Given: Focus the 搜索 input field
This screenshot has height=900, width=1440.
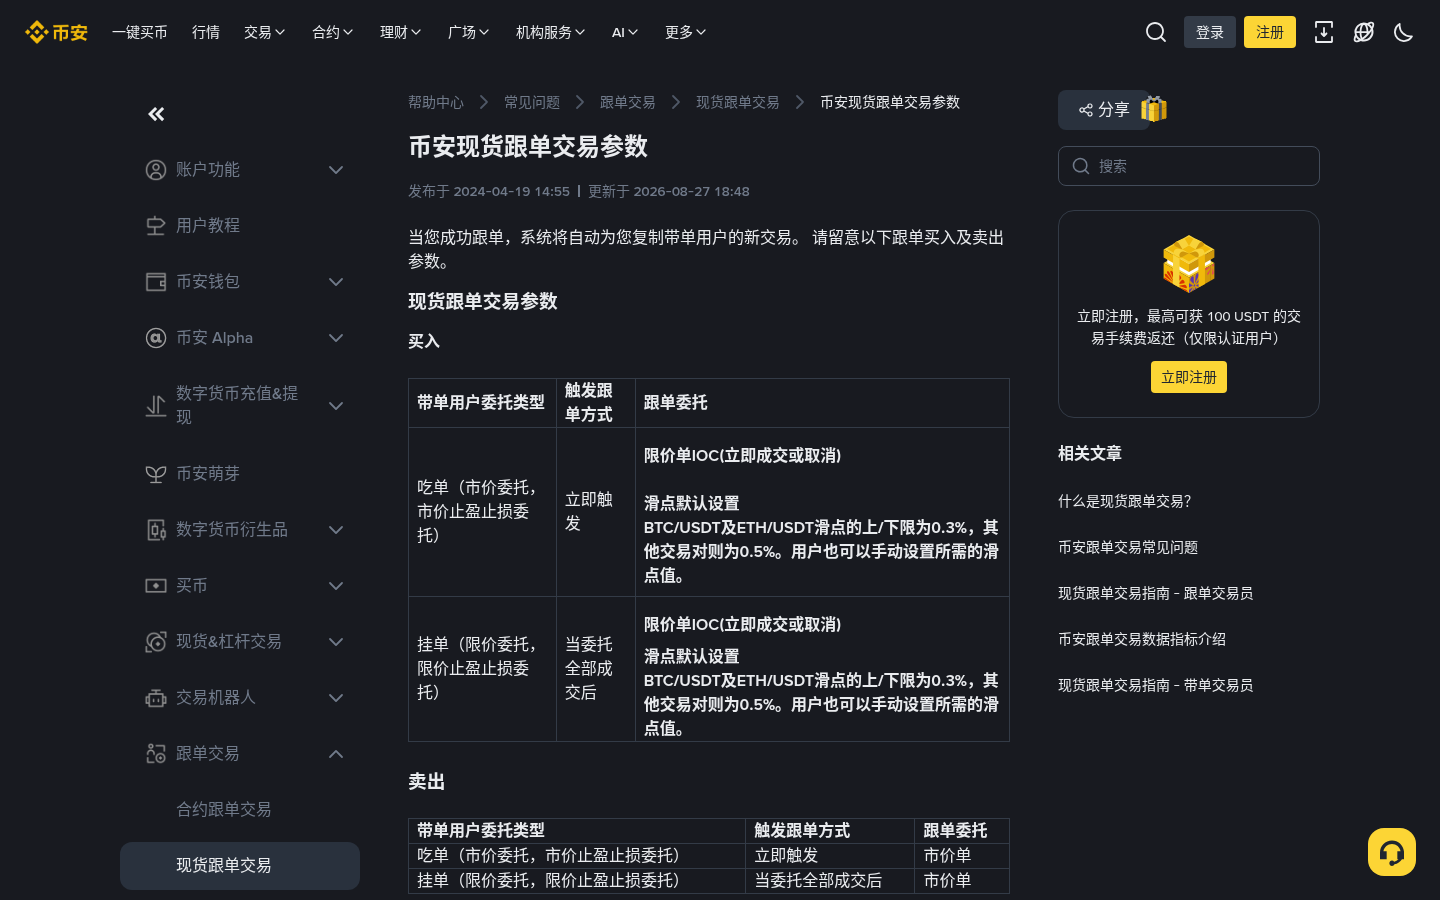Looking at the screenshot, I should tap(1189, 166).
